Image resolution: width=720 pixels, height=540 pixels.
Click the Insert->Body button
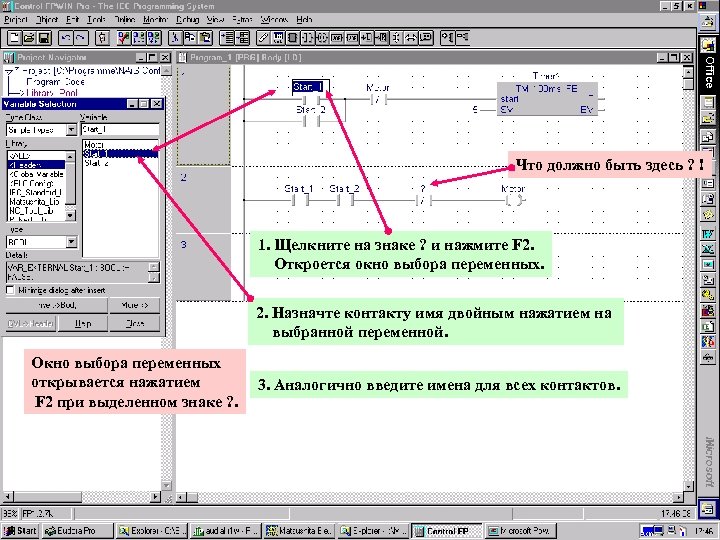tap(57, 305)
